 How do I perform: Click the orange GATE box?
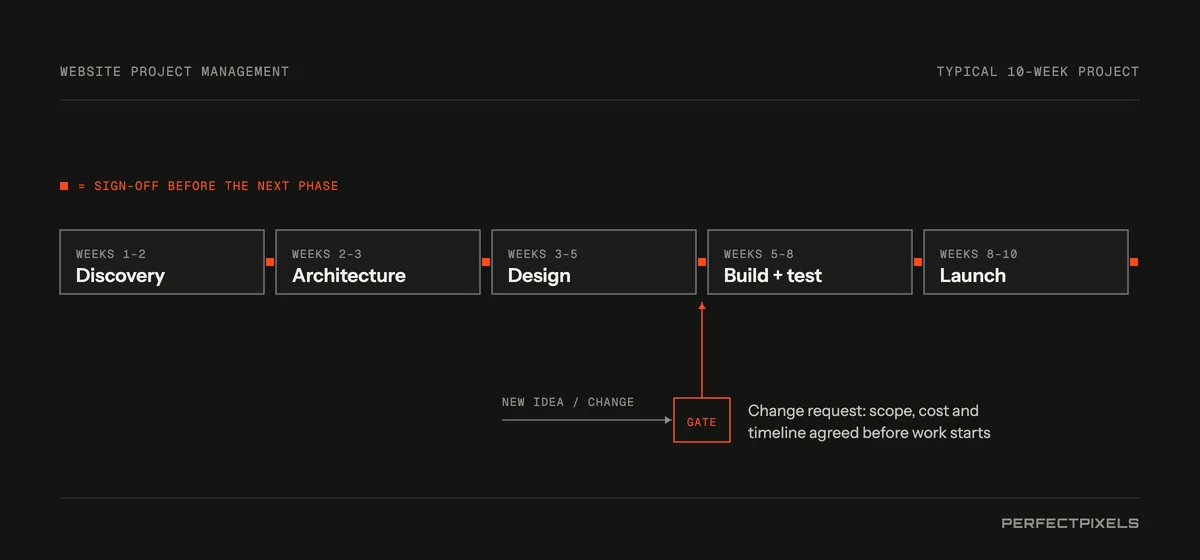[x=702, y=420]
